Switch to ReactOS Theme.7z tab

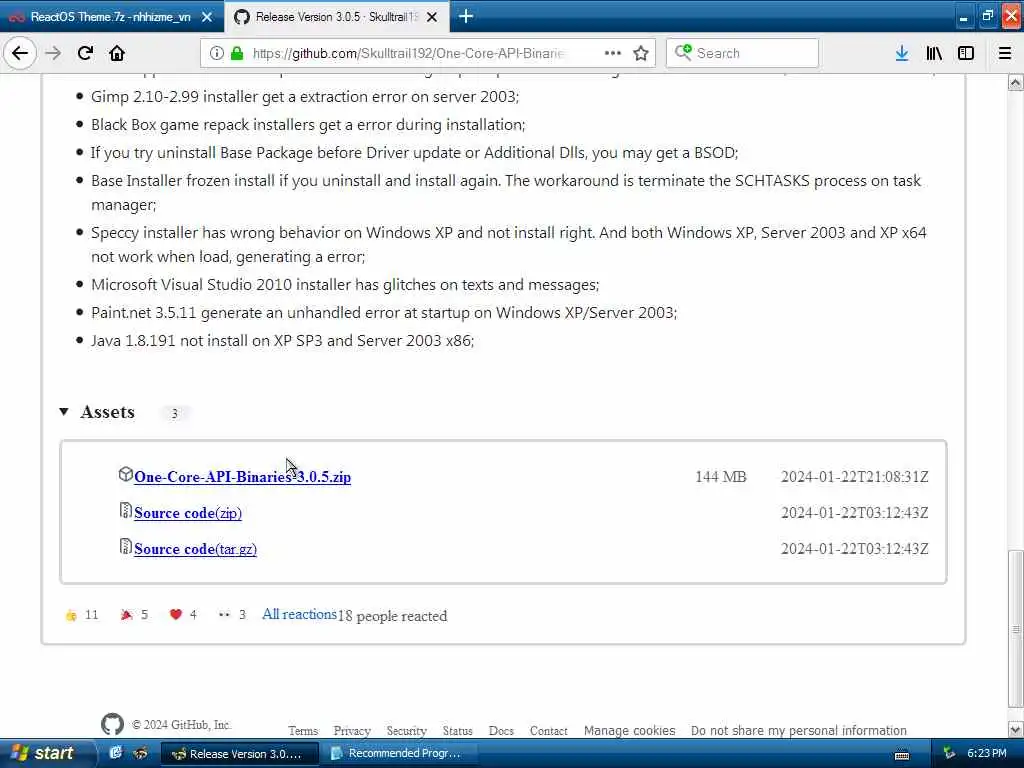(x=110, y=17)
